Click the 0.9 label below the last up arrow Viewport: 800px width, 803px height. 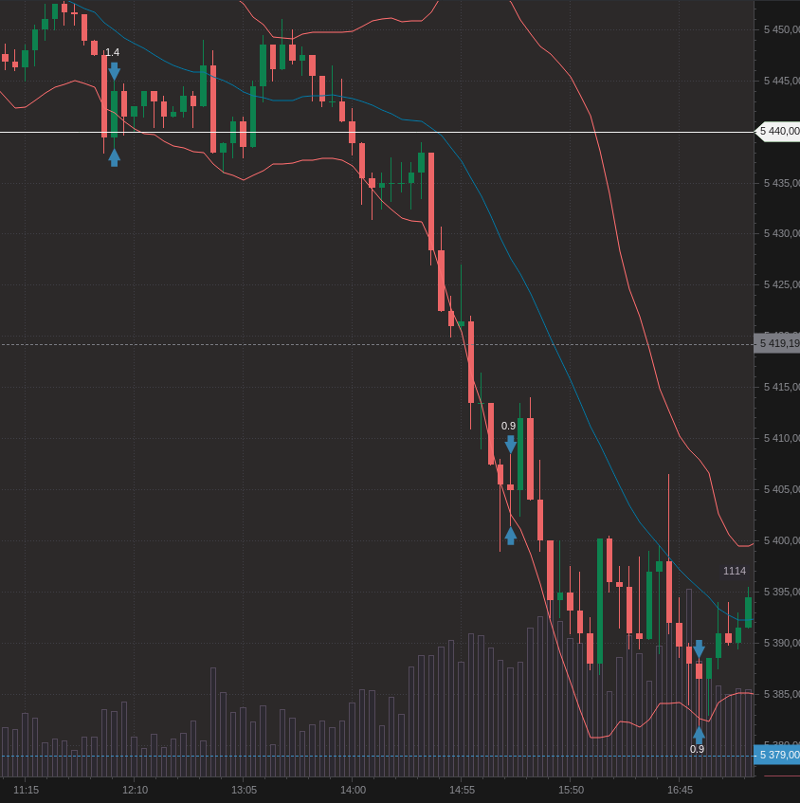[697, 749]
